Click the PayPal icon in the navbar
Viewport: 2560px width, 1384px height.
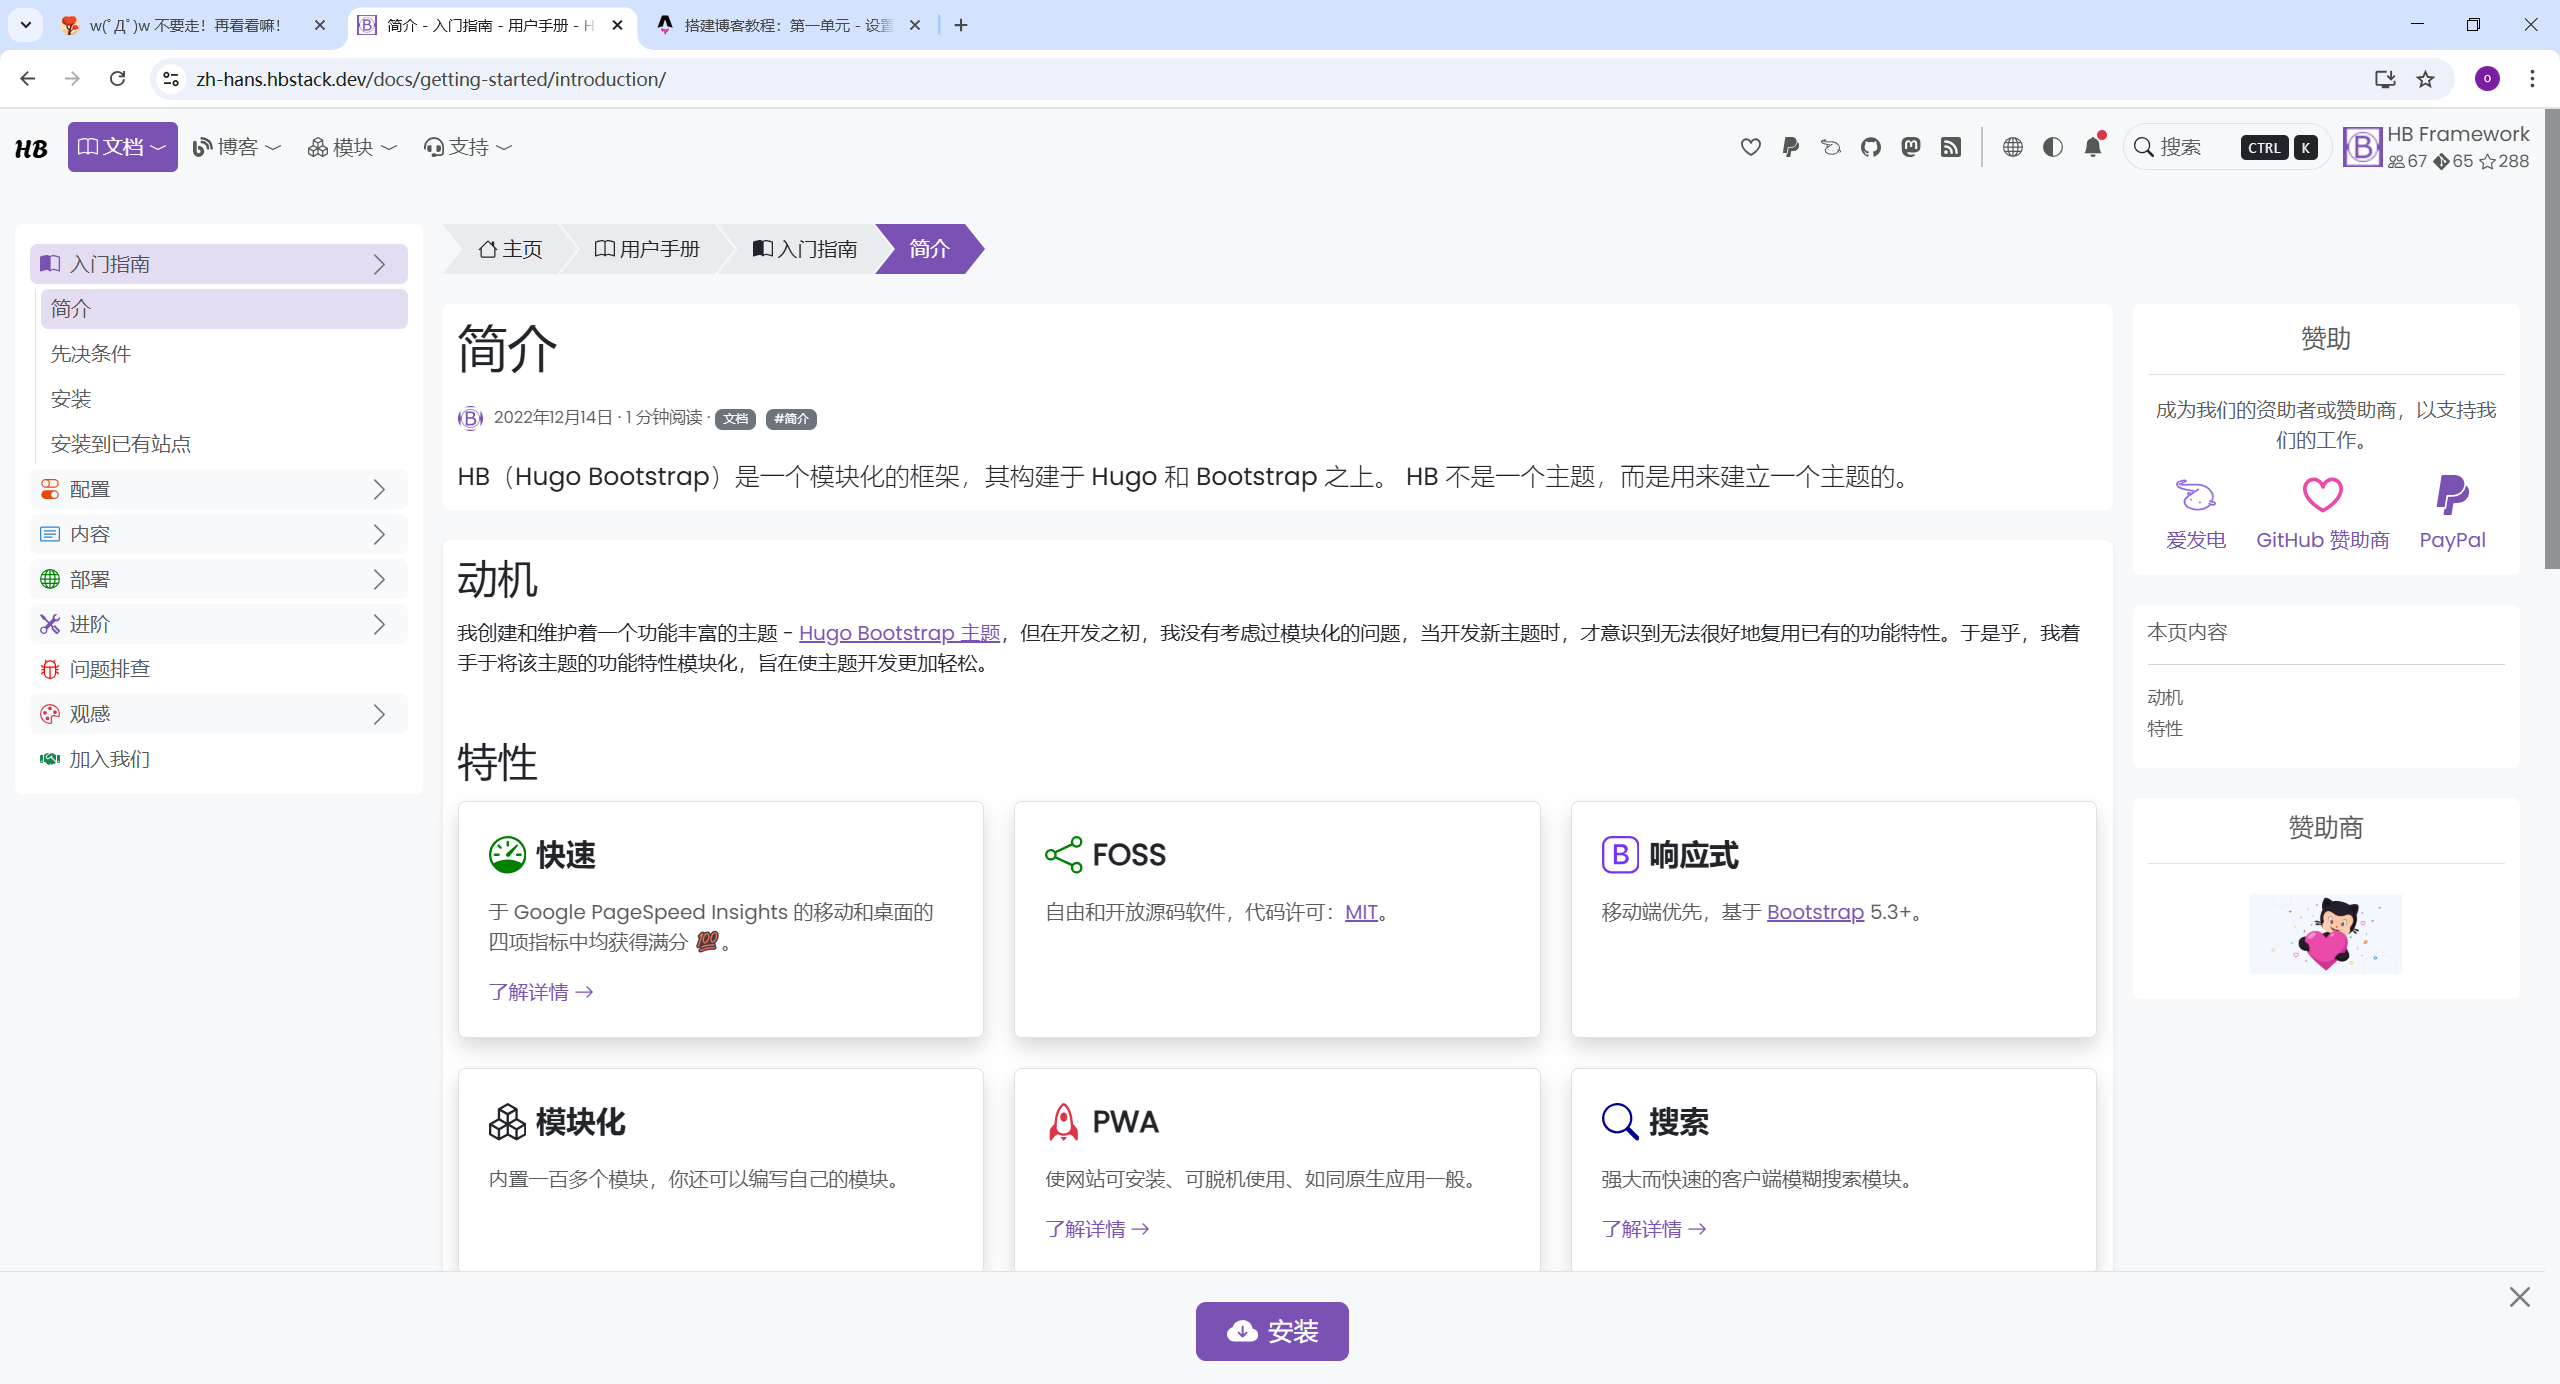click(x=1790, y=147)
